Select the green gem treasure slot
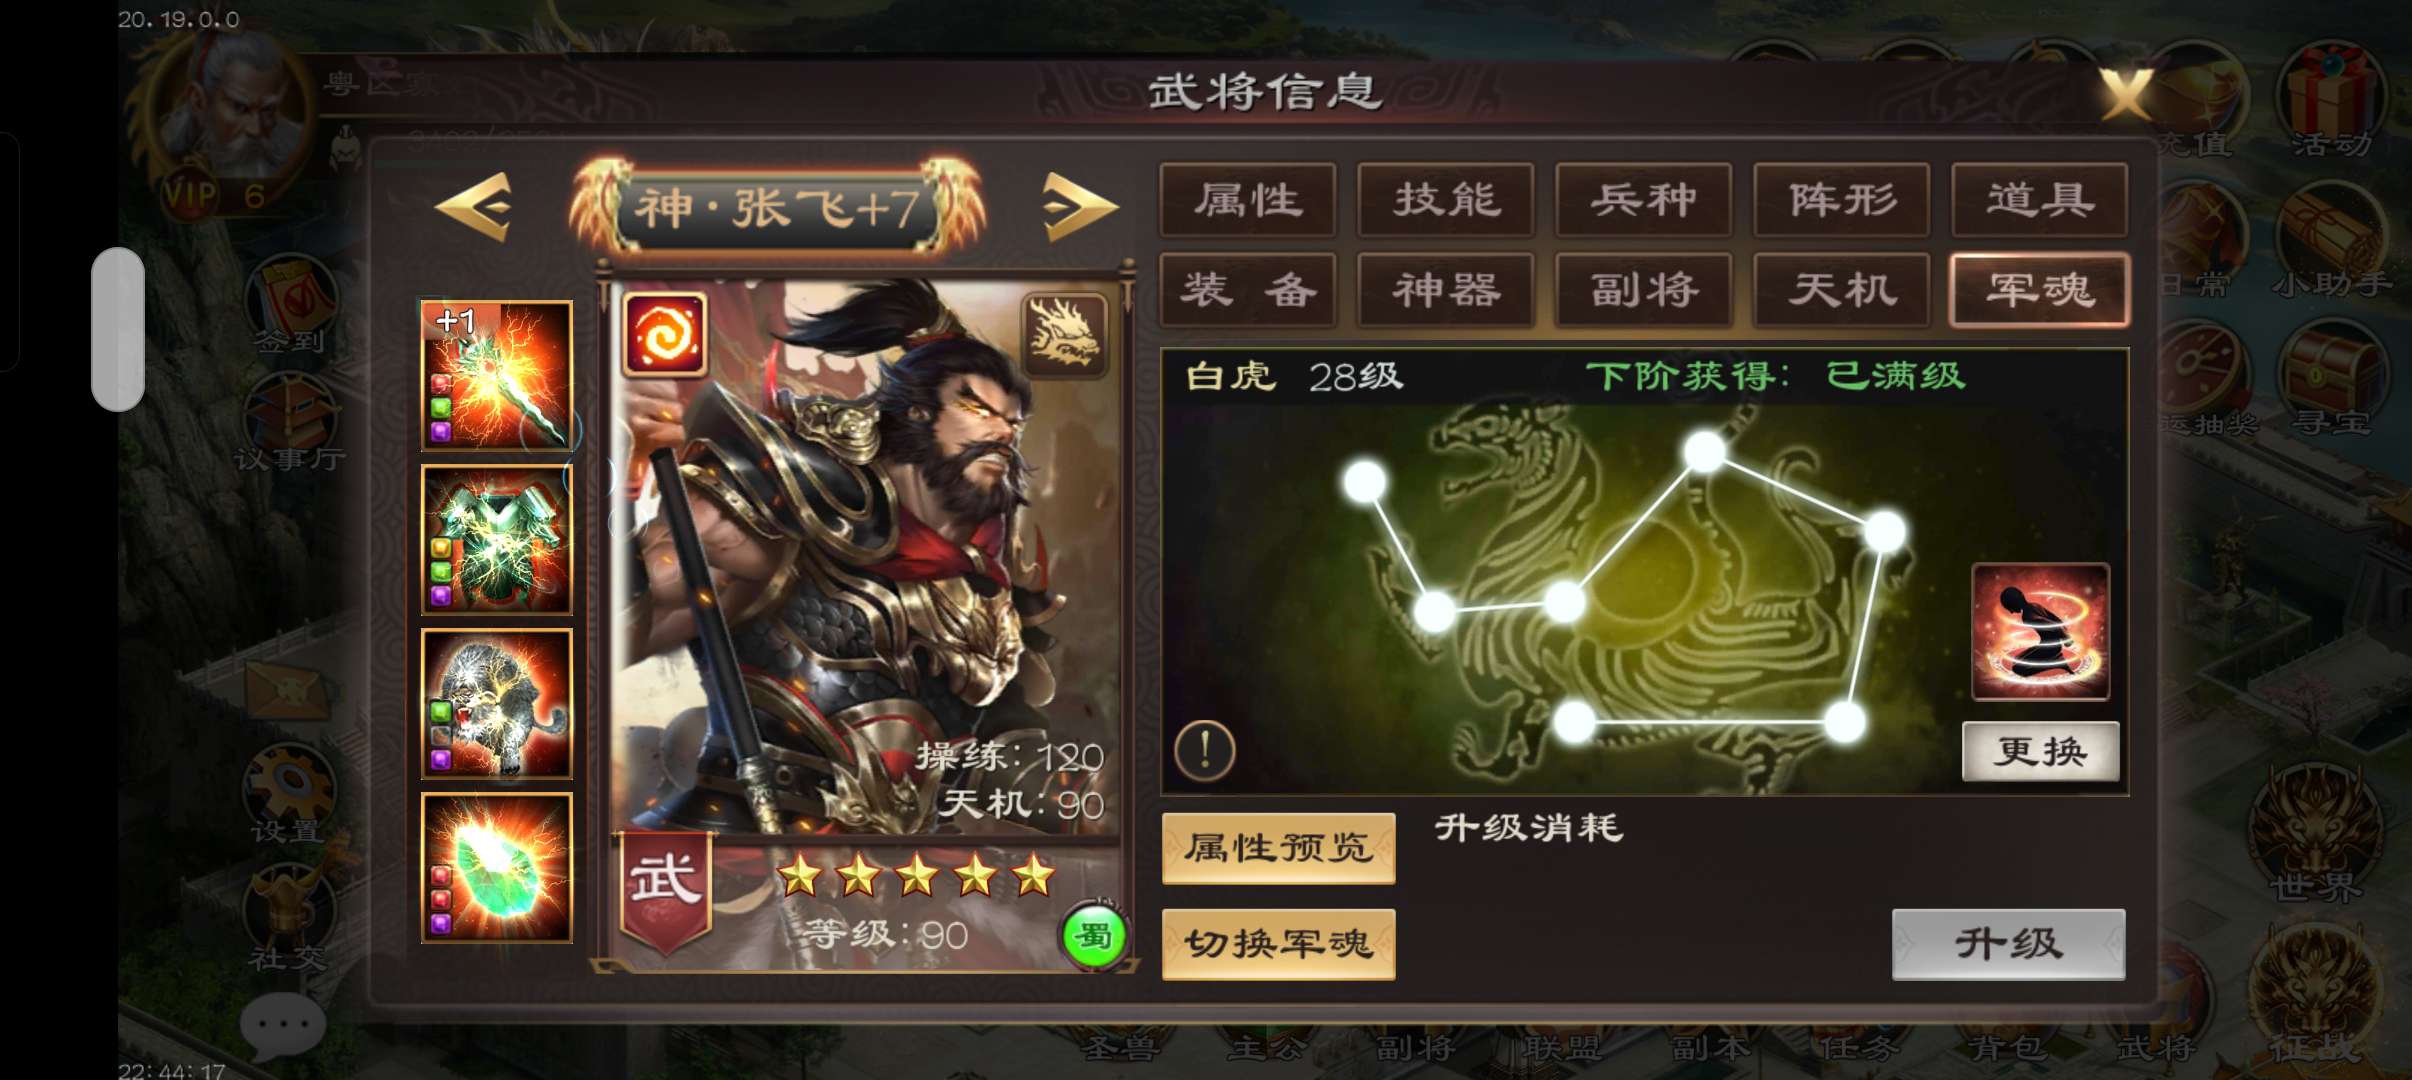 (497, 868)
